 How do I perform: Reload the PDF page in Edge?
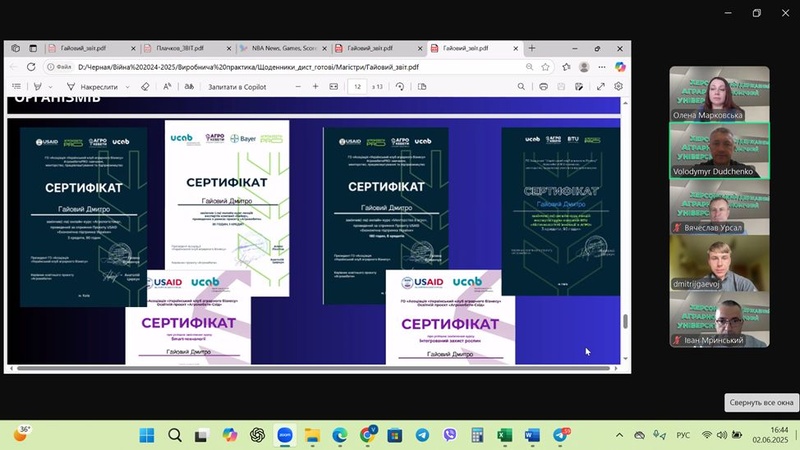coord(31,67)
